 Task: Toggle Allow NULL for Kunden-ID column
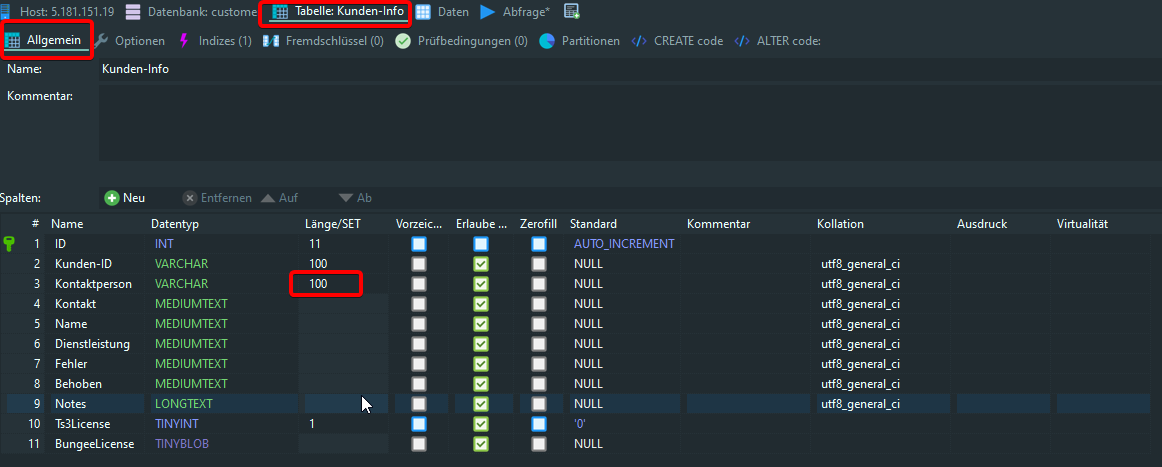(x=481, y=264)
